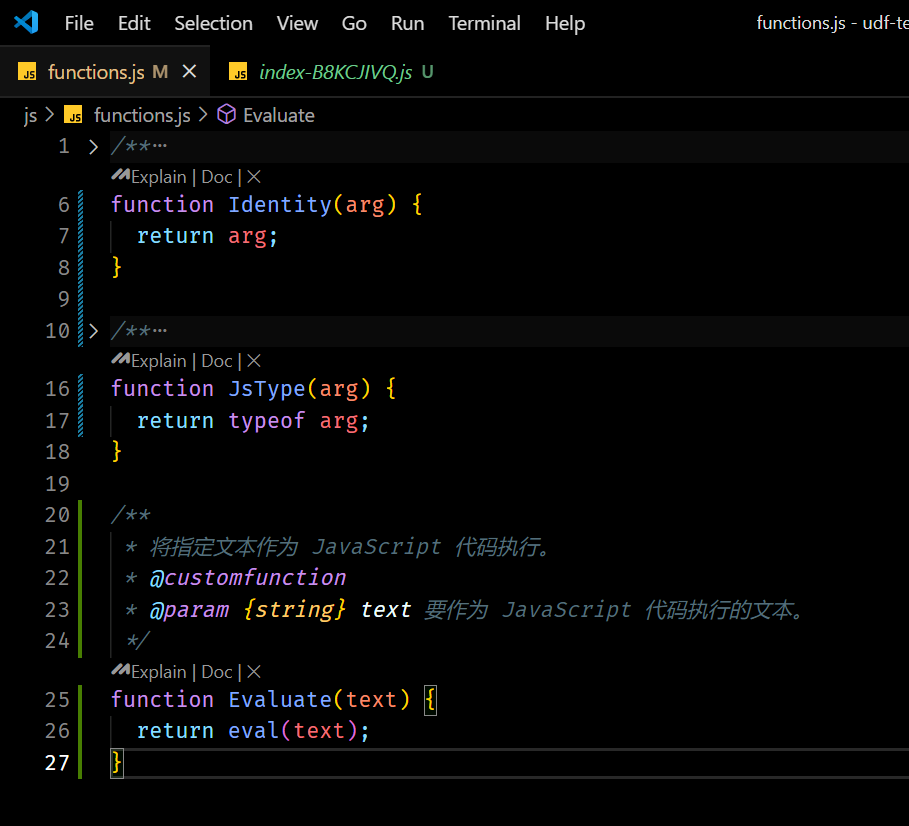Open the Evaluate symbol breadcrumb dropdown
This screenshot has height=826, width=909.
(x=278, y=115)
